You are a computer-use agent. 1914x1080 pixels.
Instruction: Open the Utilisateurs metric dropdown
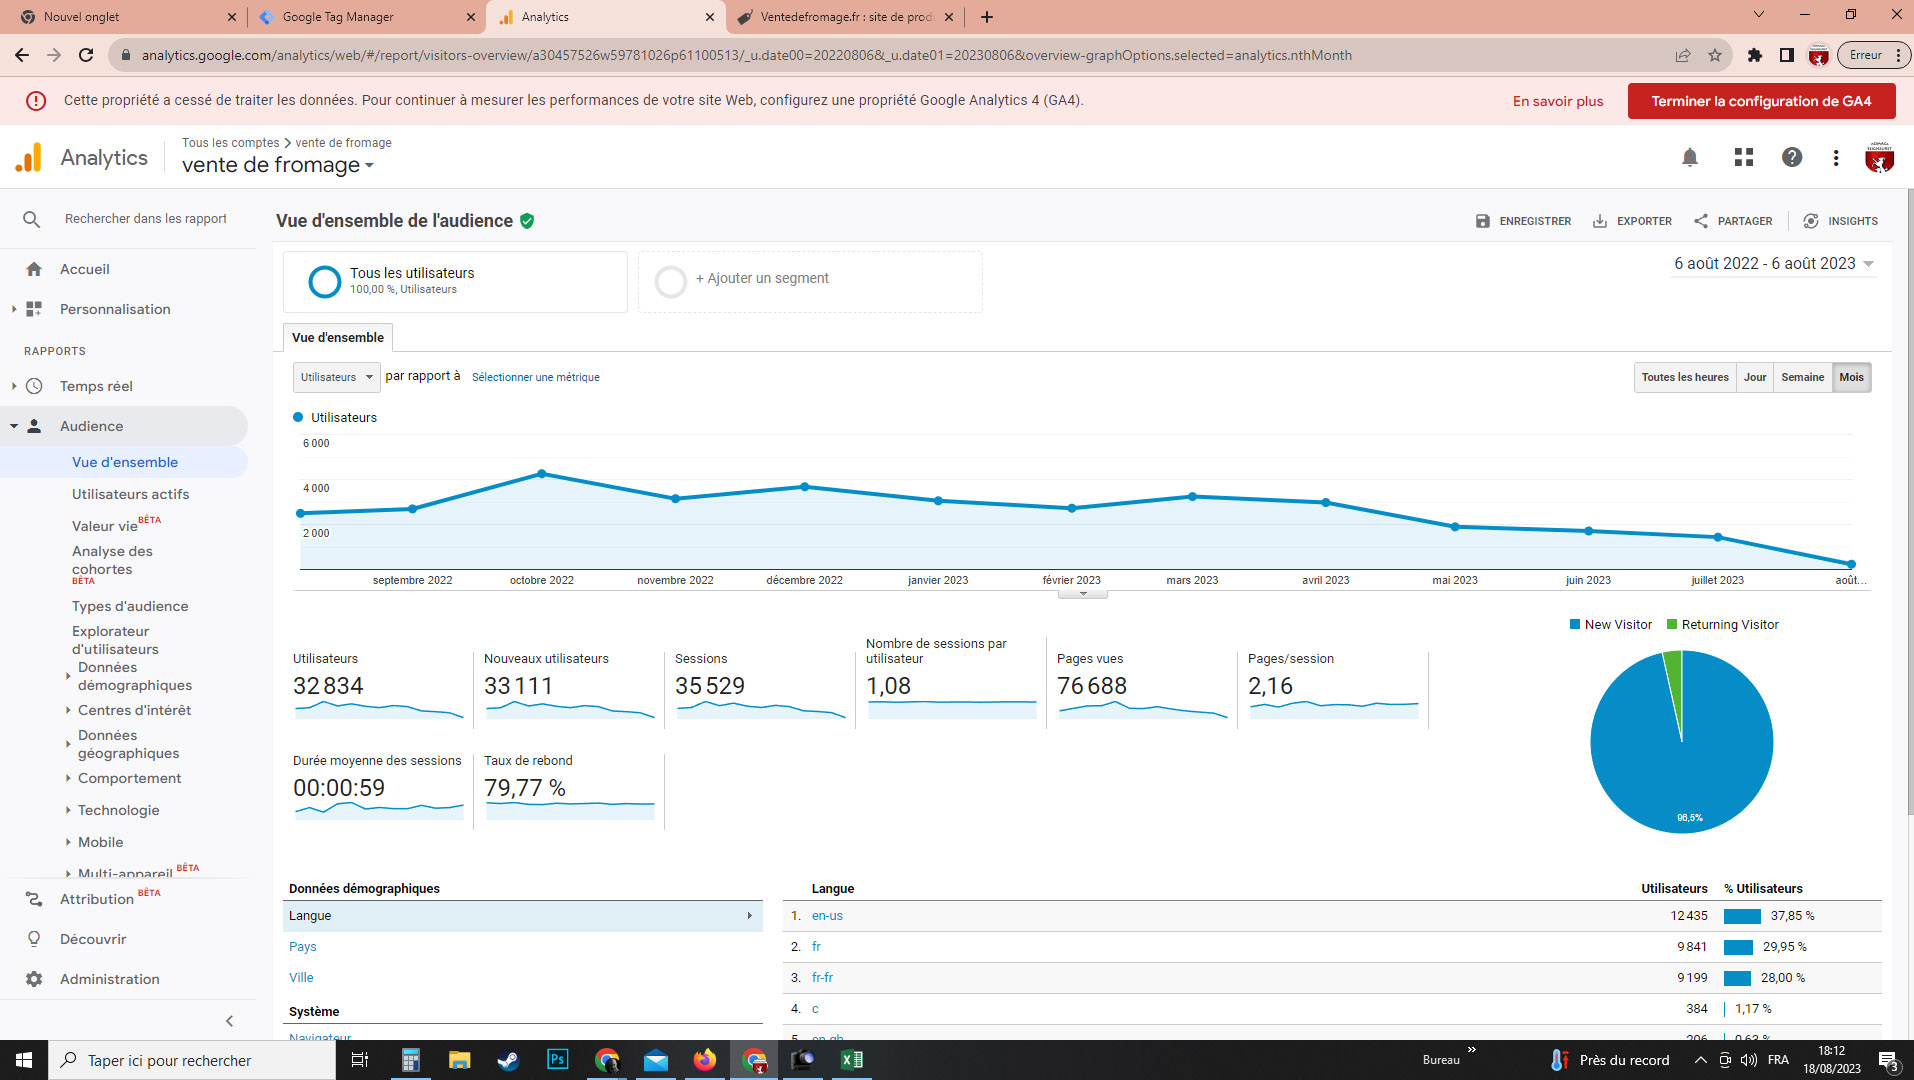coord(336,377)
